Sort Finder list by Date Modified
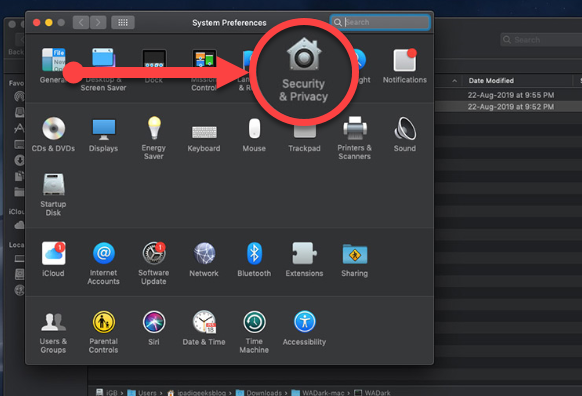 (491, 81)
